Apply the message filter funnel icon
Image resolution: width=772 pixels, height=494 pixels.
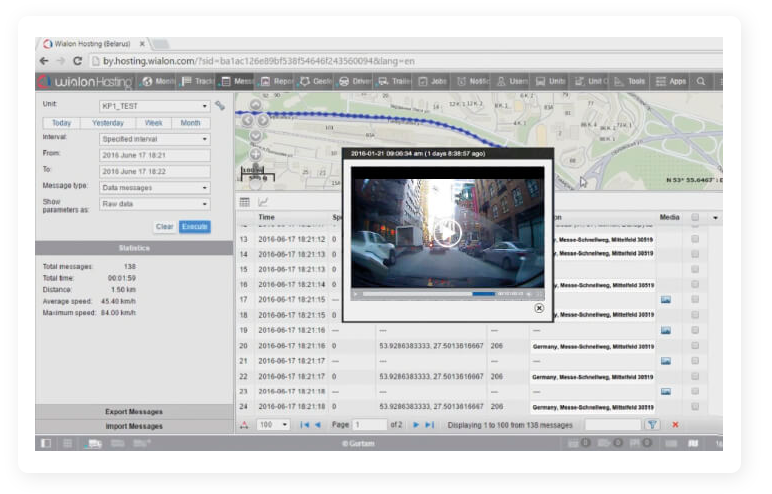click(652, 425)
